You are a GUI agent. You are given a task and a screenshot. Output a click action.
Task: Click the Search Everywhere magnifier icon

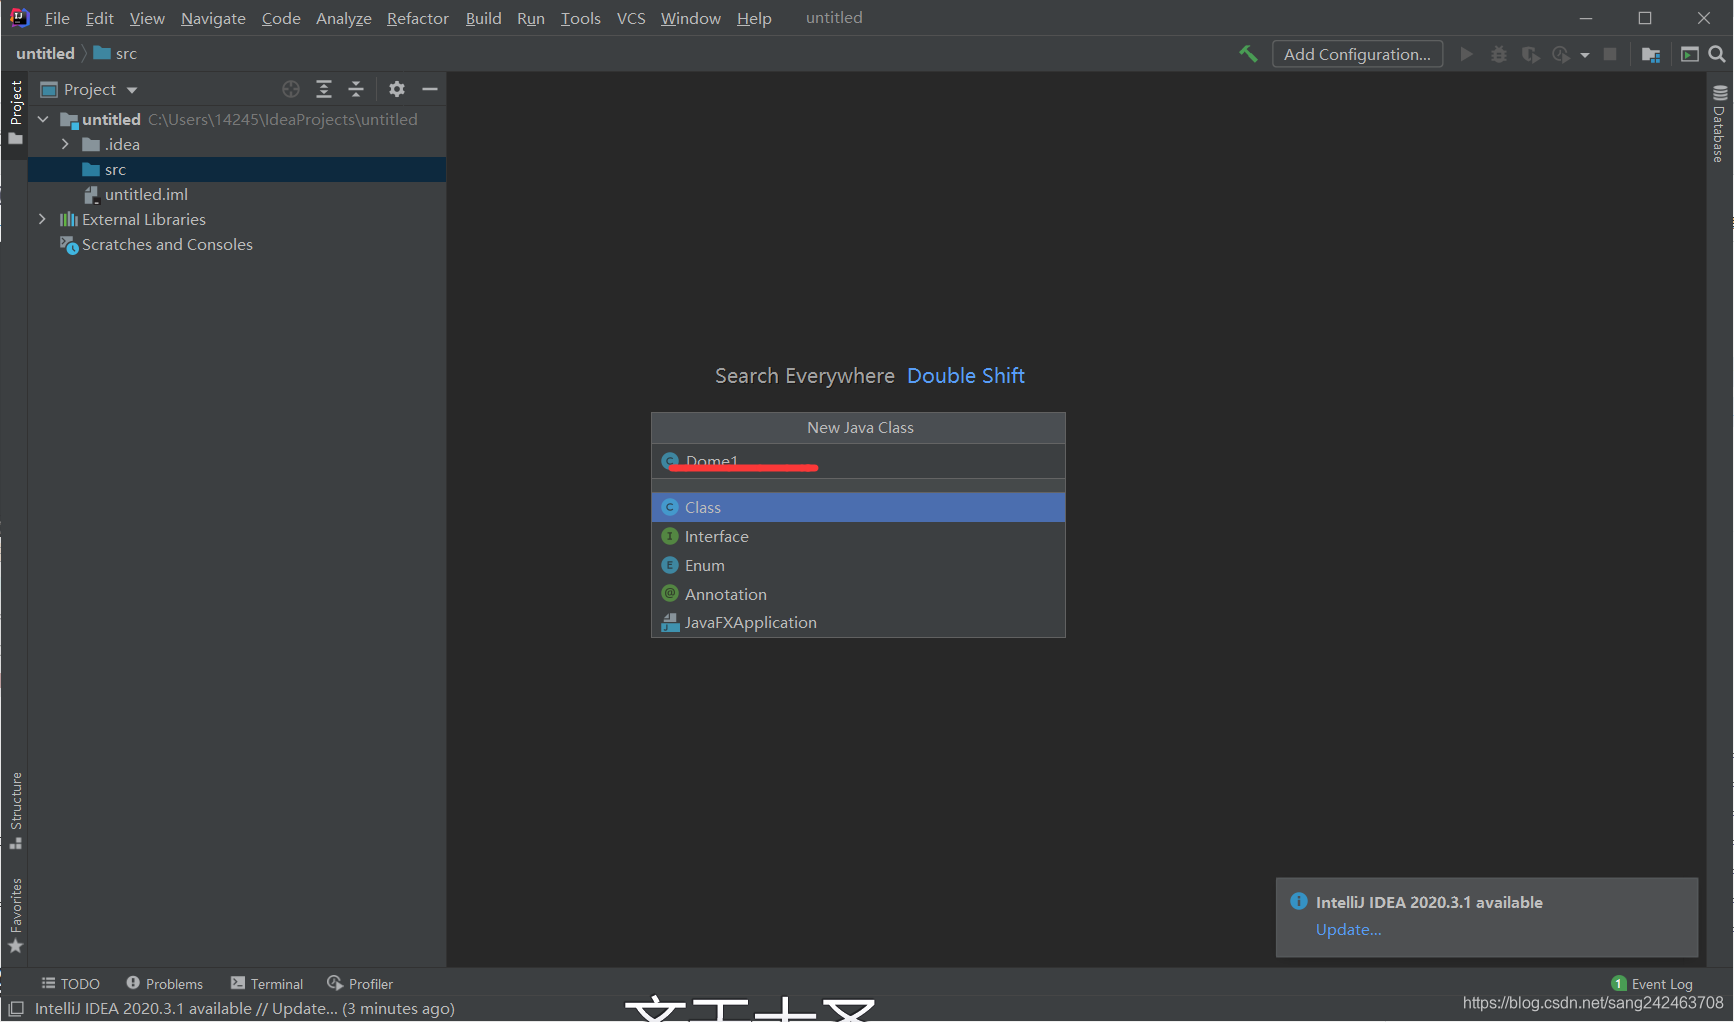(x=1717, y=54)
